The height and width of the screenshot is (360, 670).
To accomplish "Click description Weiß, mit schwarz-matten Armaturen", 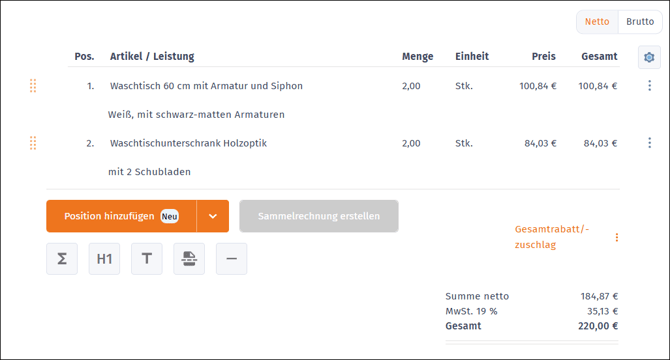I will [x=196, y=114].
